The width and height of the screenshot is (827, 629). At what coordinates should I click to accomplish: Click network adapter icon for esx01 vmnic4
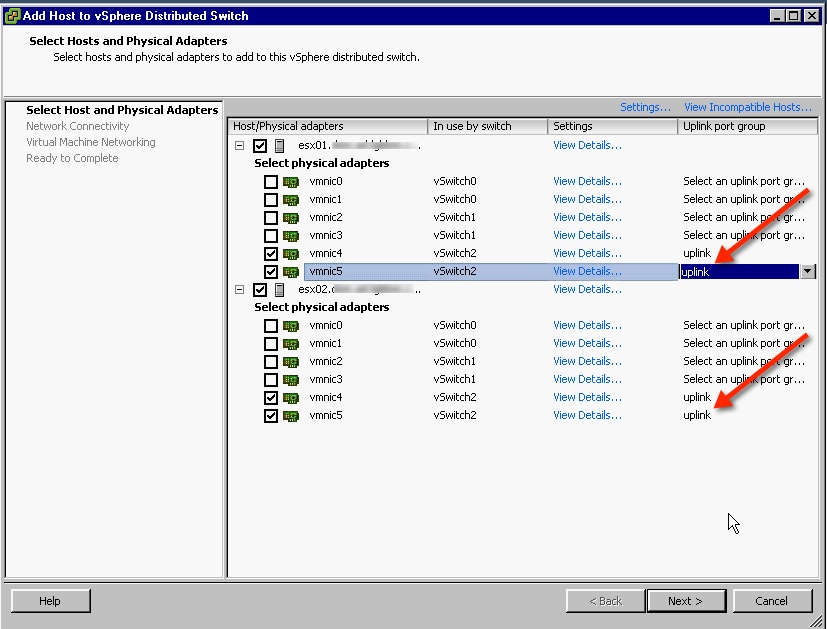(x=291, y=254)
